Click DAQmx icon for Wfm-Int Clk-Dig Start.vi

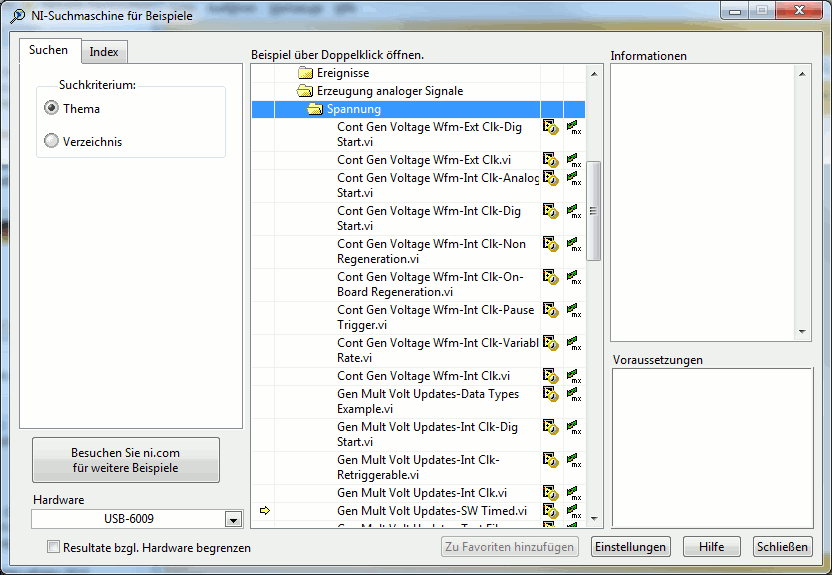(x=574, y=211)
